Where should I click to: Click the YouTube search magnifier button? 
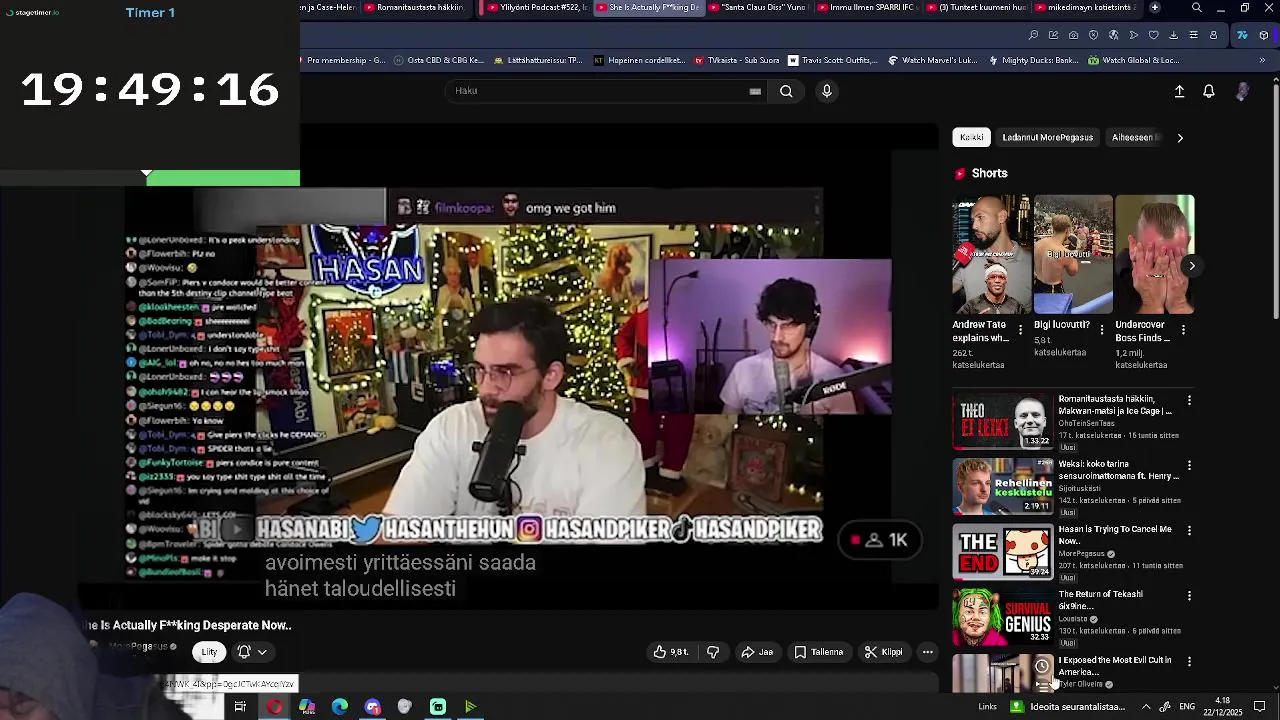(786, 91)
